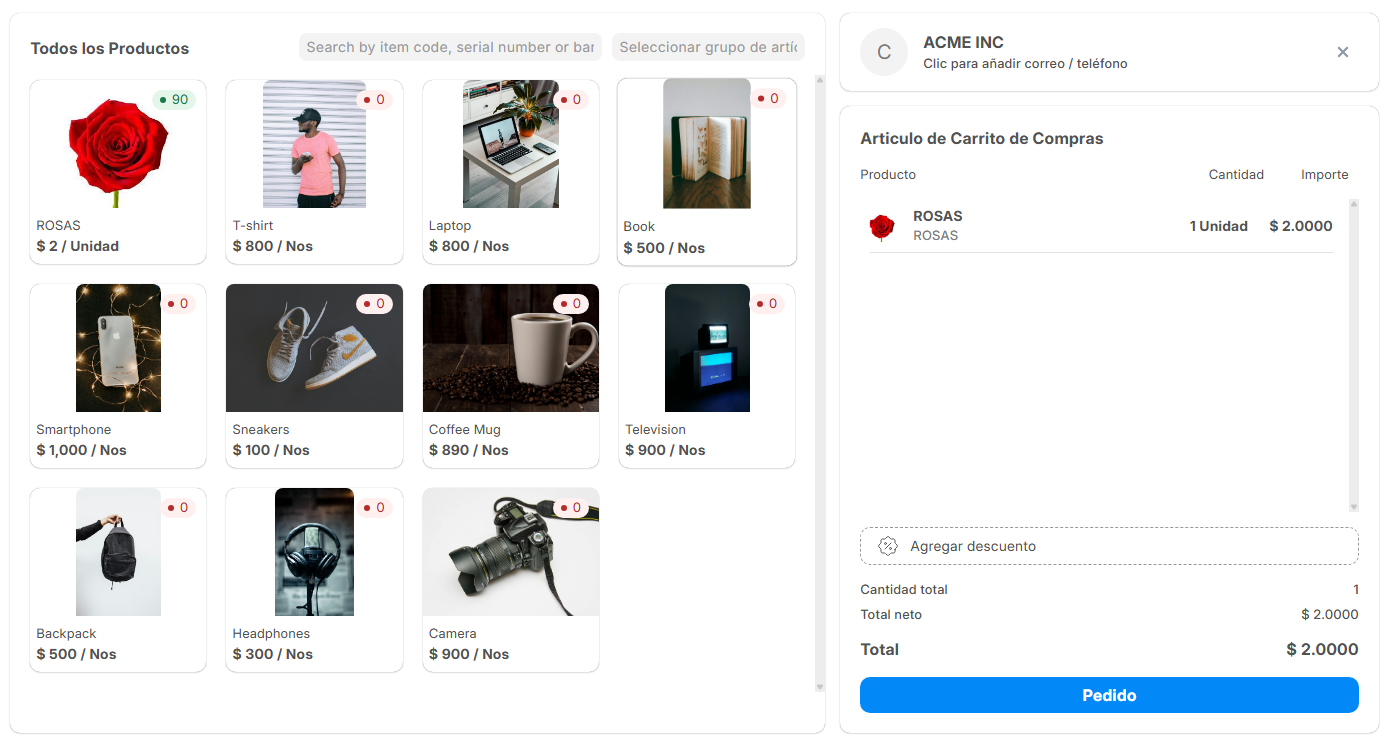Add the Coffee Mug to cart
1389x745 pixels.
510,375
